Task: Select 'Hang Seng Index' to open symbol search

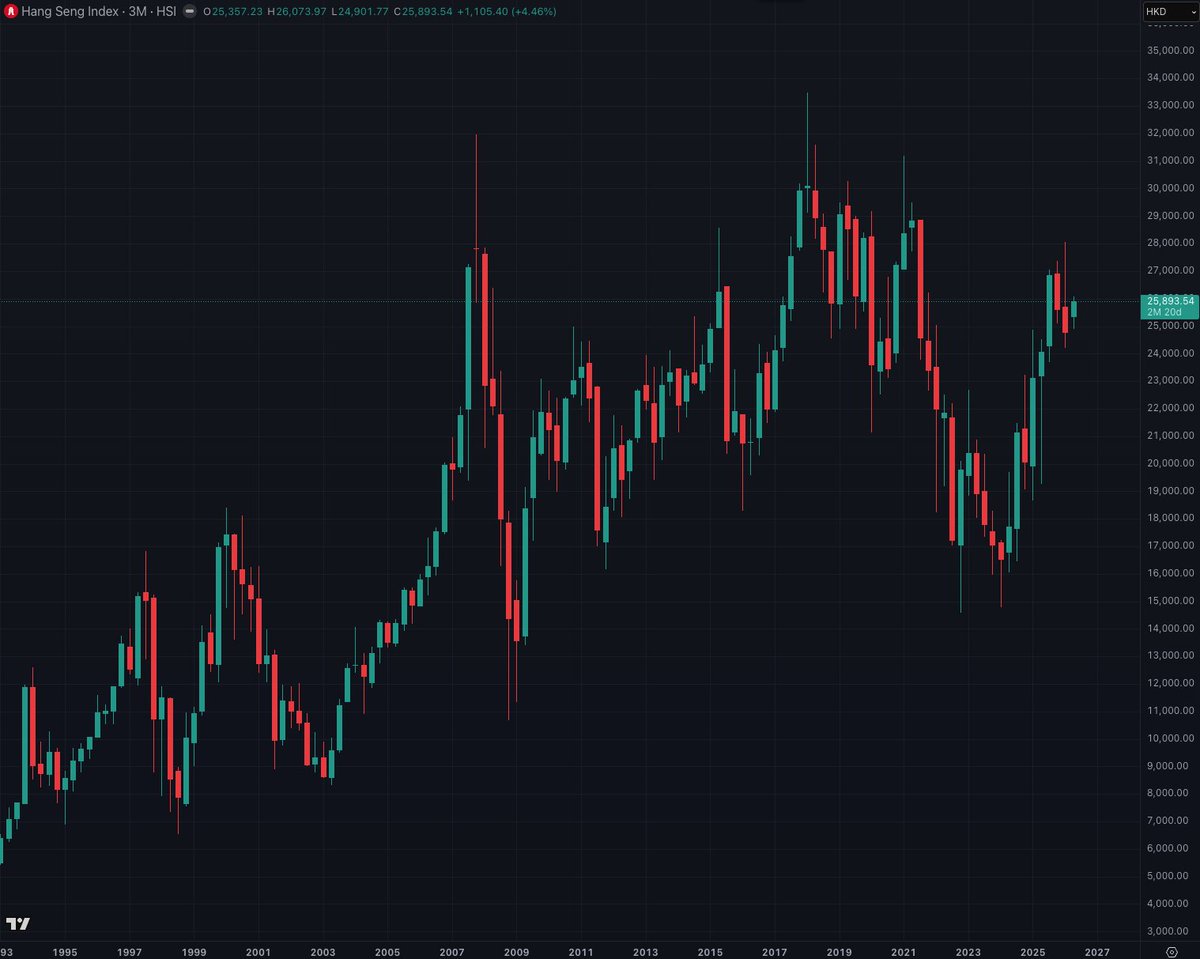Action: click(x=70, y=11)
